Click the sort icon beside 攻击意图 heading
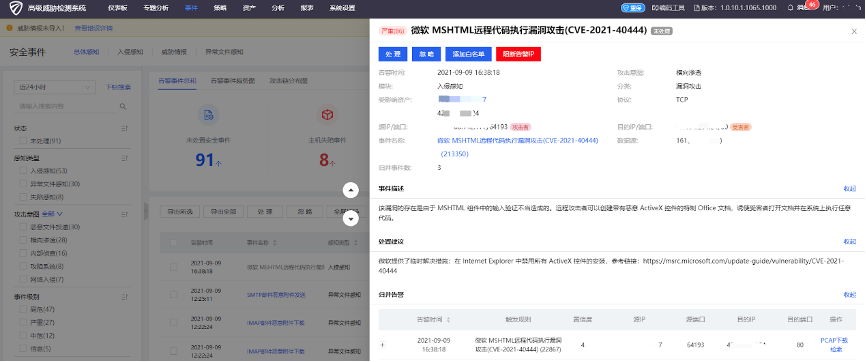 click(x=125, y=214)
